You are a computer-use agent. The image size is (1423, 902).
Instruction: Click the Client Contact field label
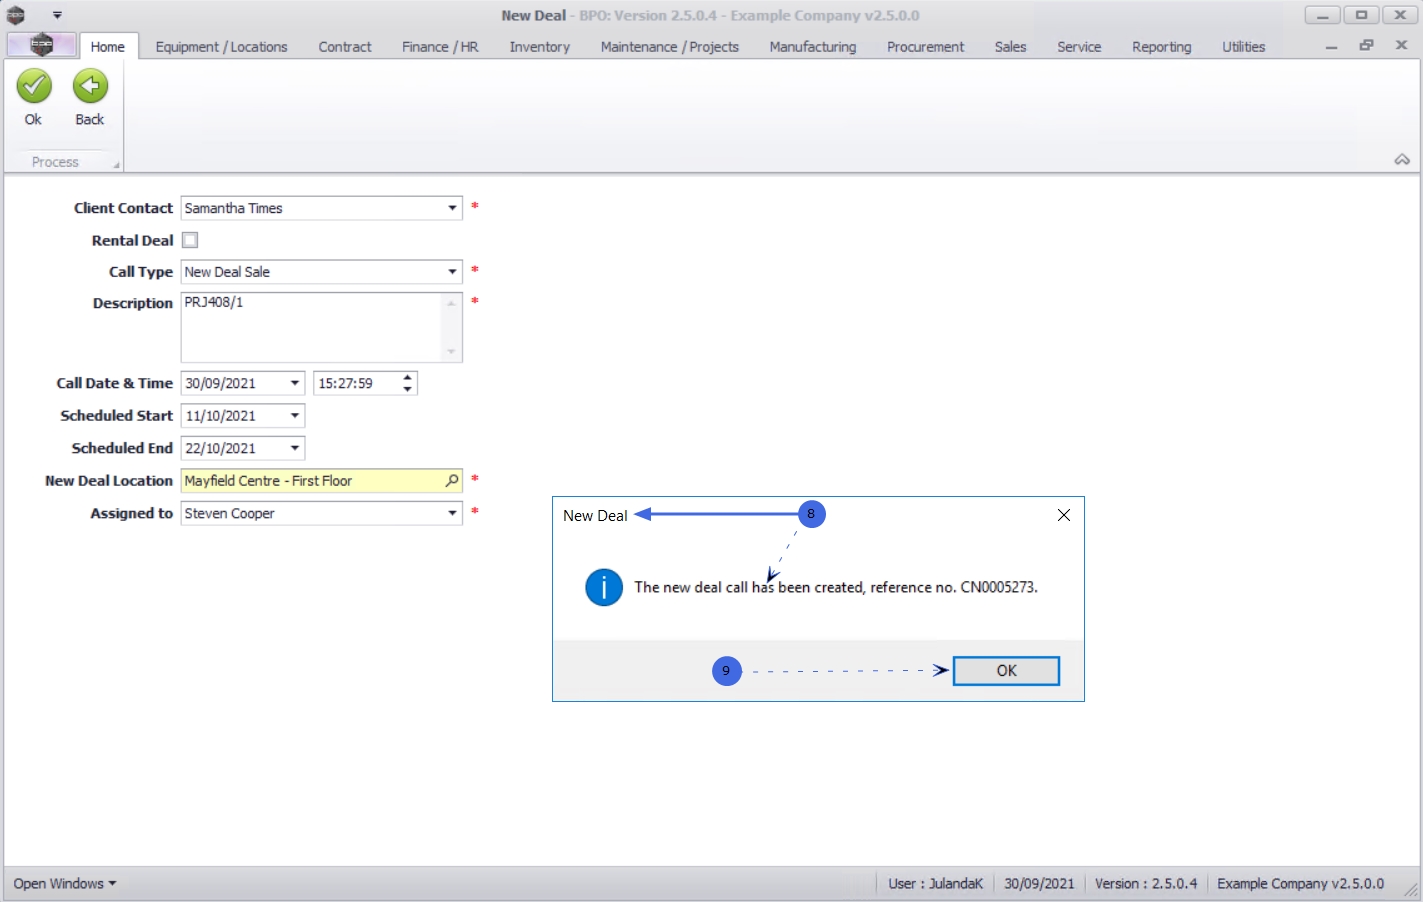pyautogui.click(x=123, y=208)
